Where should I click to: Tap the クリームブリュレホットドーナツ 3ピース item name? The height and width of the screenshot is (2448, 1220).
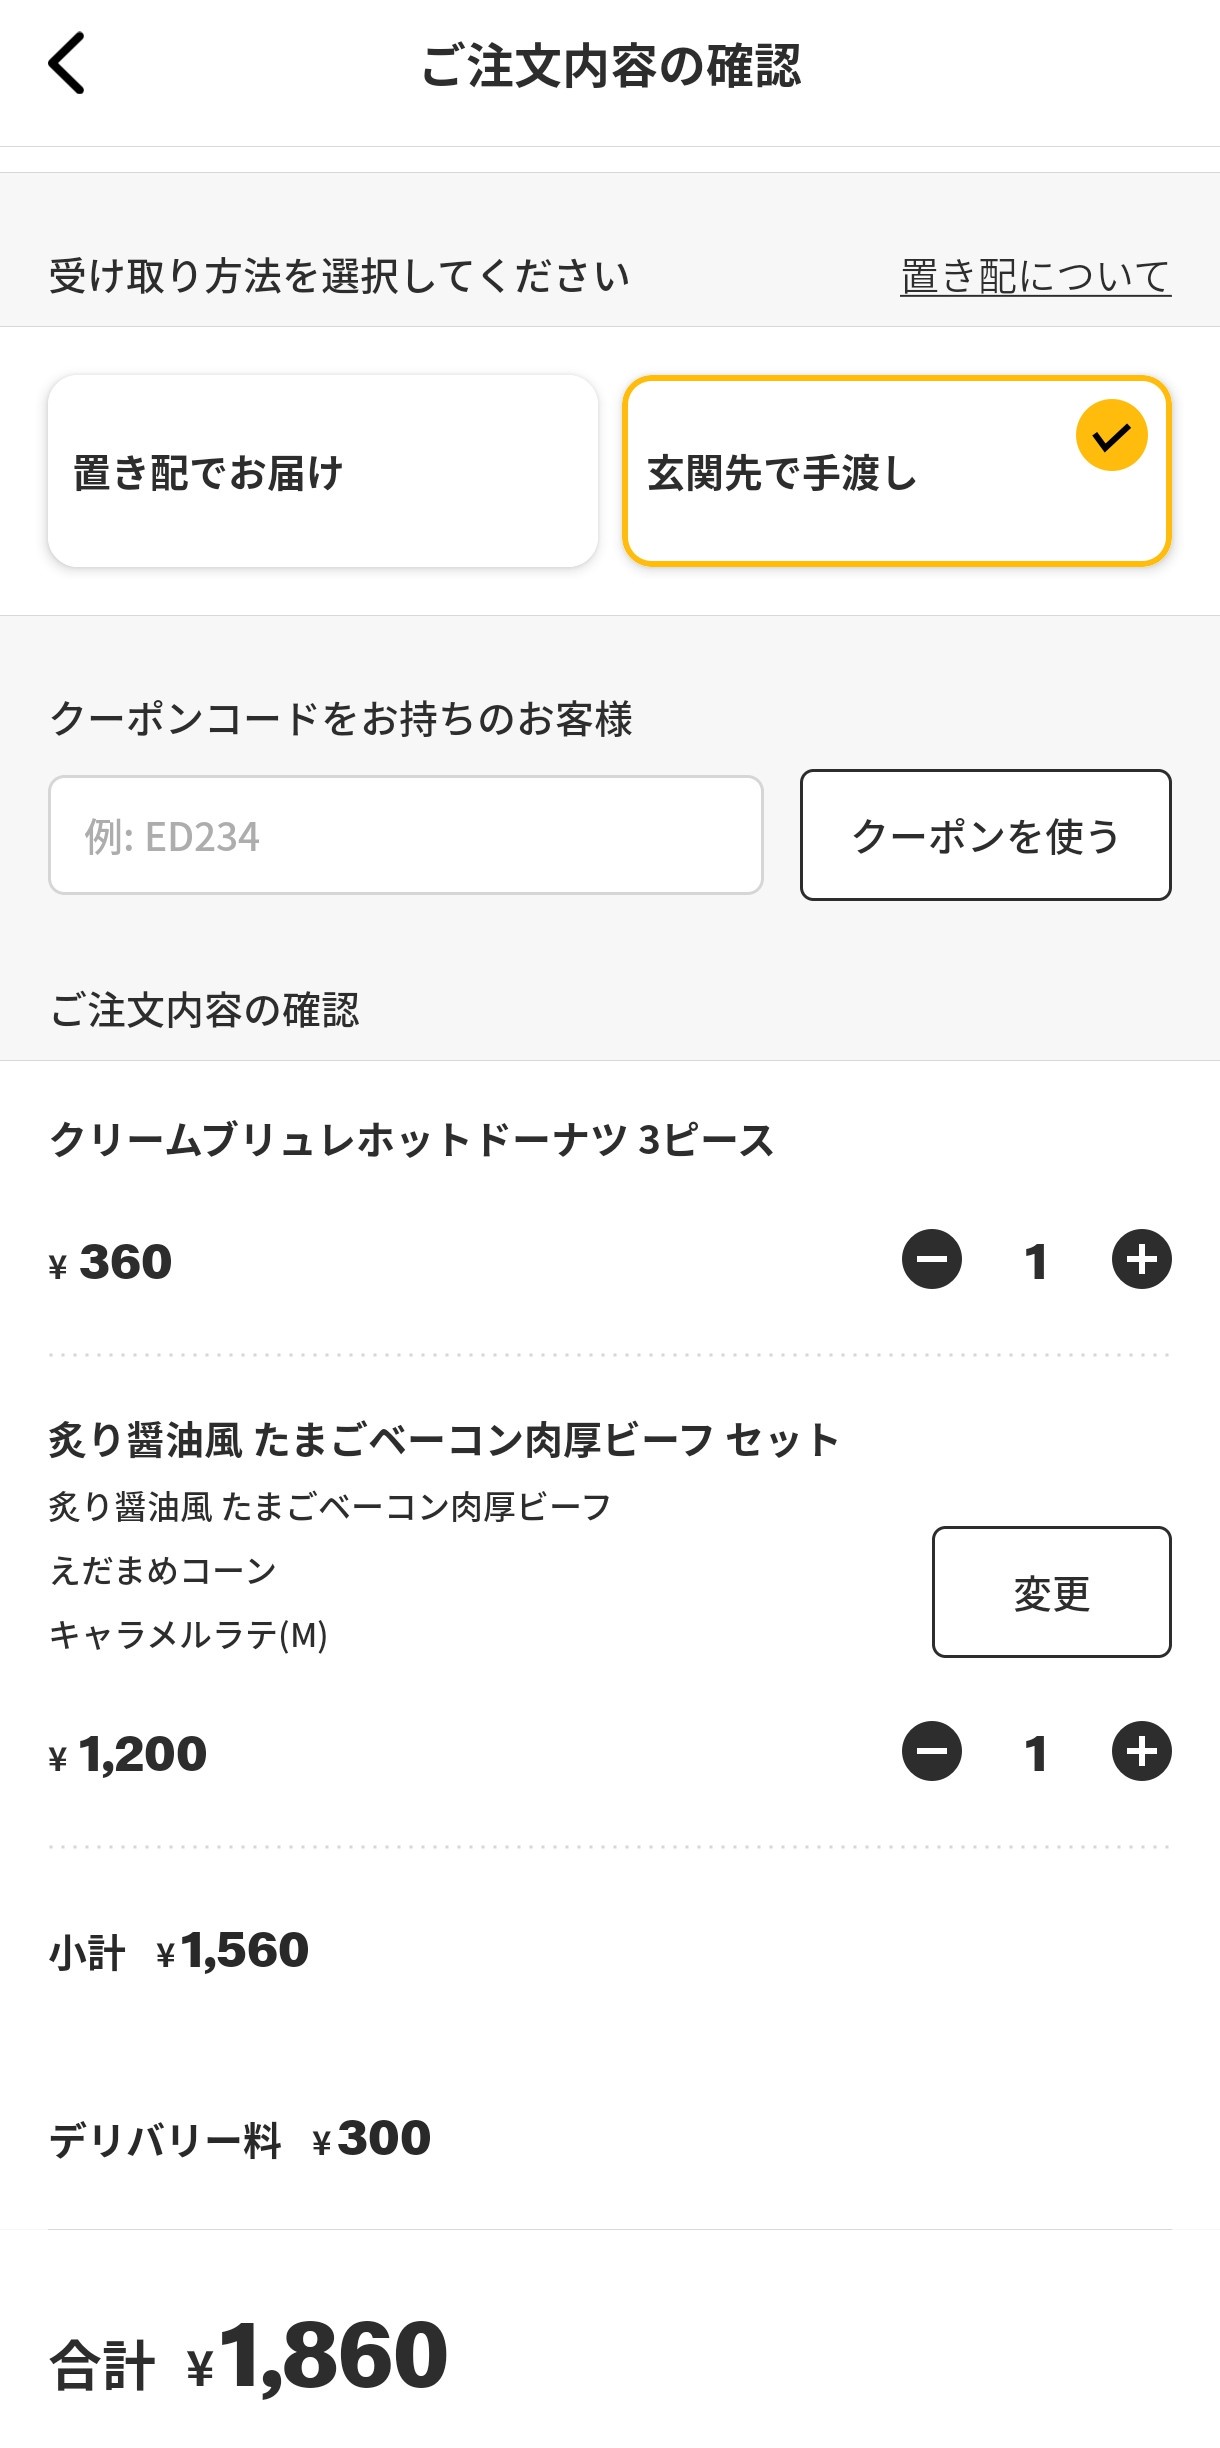(411, 1139)
